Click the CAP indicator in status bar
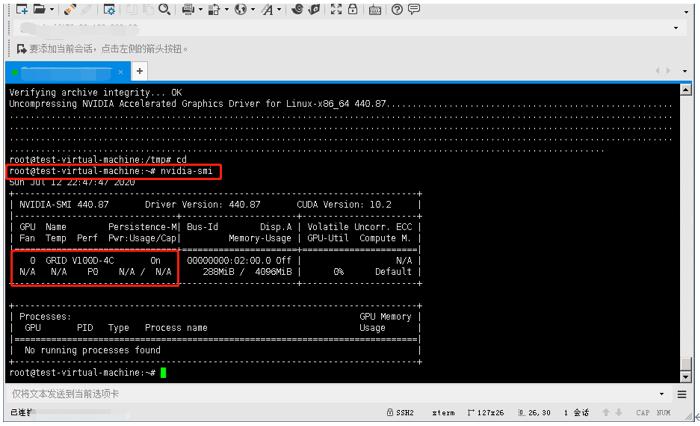The height and width of the screenshot is (426, 700). coord(643,413)
